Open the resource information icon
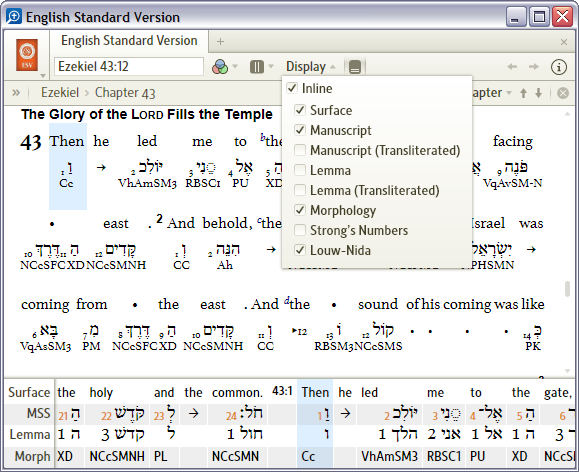This screenshot has width=579, height=472. click(x=559, y=67)
